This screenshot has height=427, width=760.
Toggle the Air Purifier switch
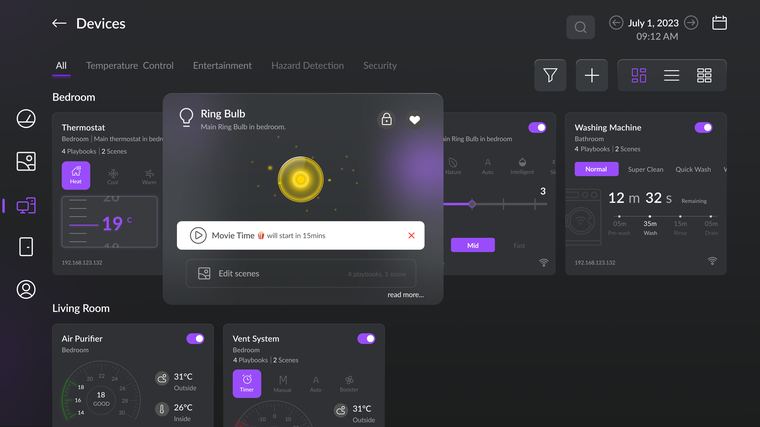coord(195,339)
